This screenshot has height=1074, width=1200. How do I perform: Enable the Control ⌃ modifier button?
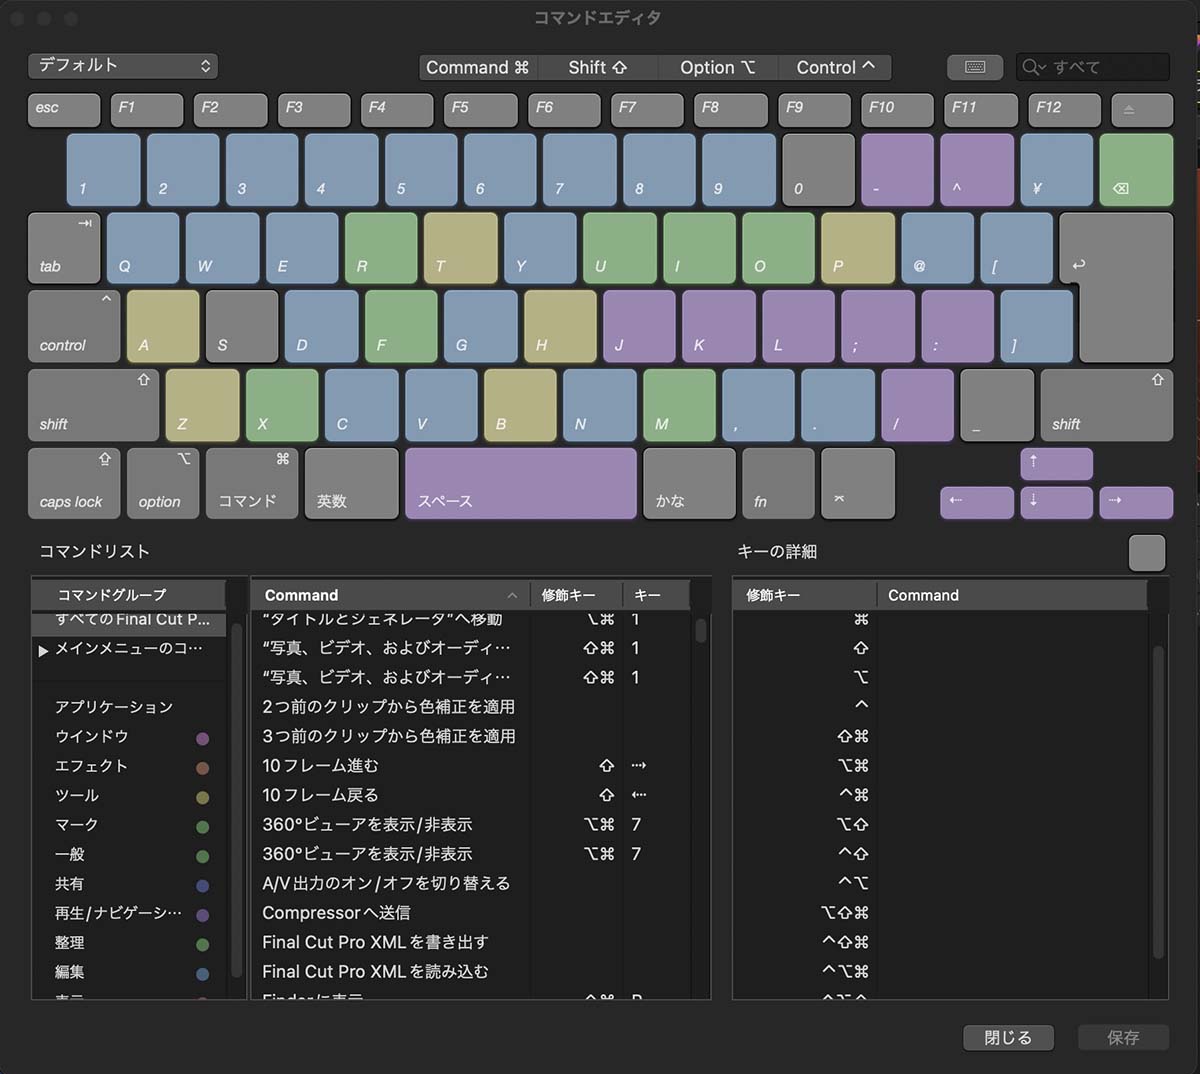pos(835,67)
